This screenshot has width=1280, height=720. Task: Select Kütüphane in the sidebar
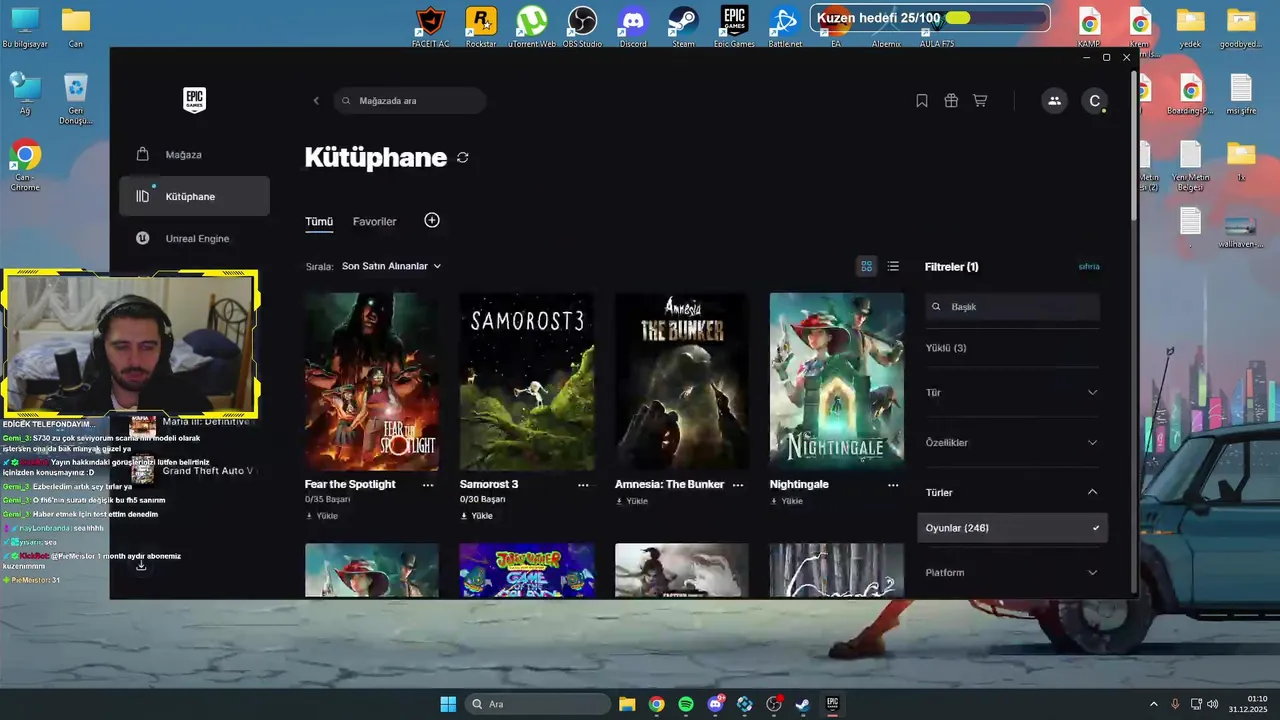[194, 196]
